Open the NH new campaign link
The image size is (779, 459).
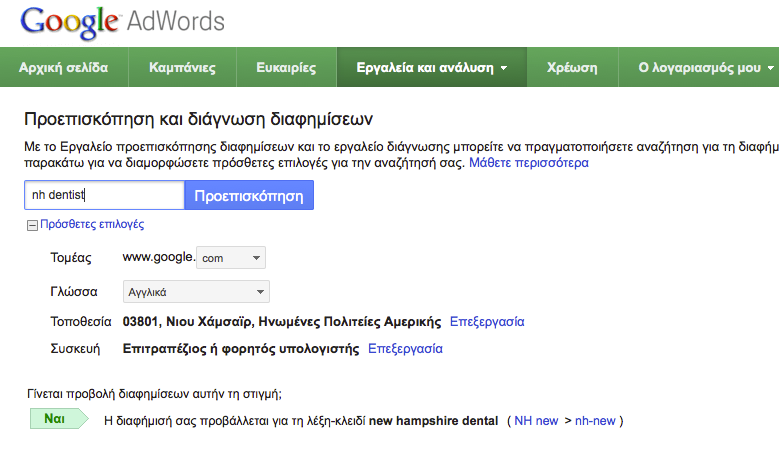coord(536,421)
